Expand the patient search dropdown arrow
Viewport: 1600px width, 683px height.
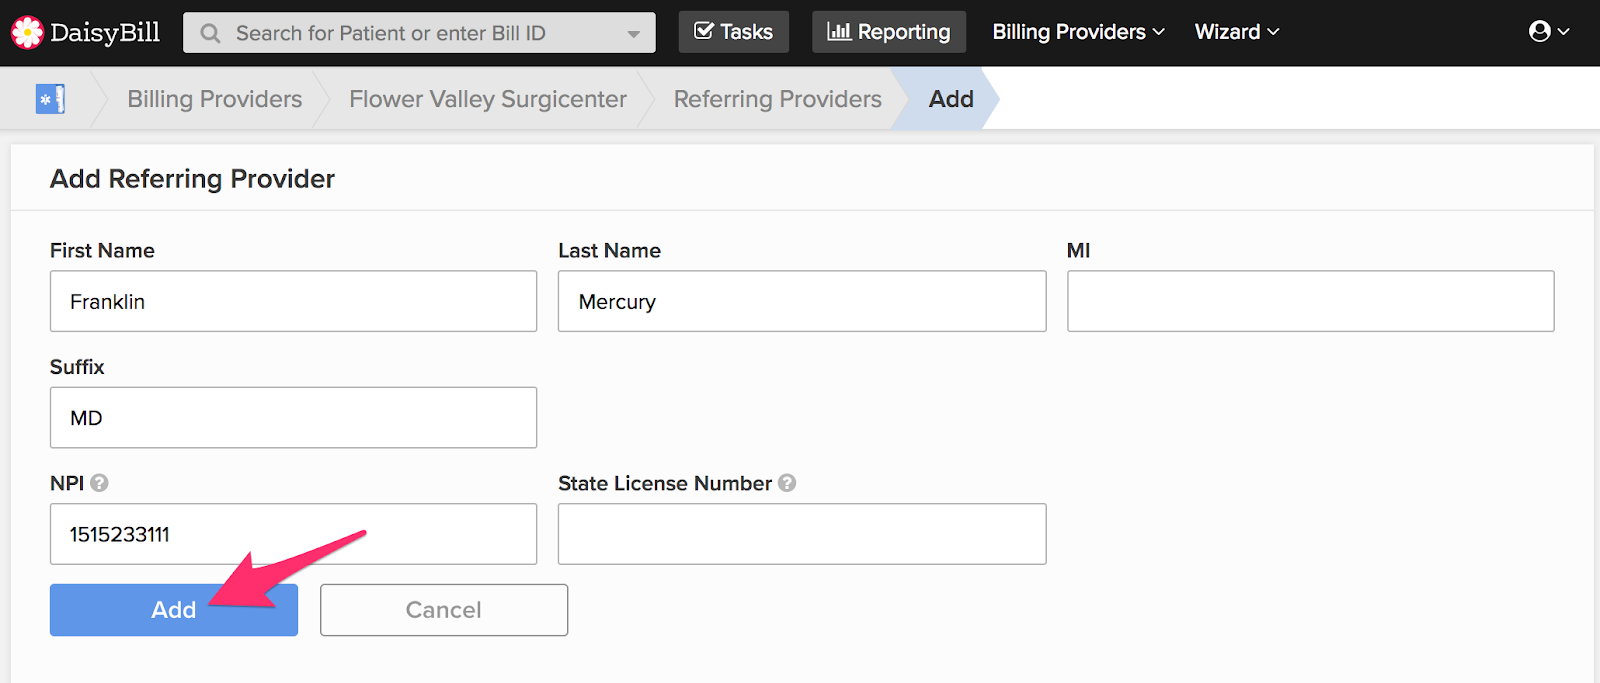[x=634, y=33]
